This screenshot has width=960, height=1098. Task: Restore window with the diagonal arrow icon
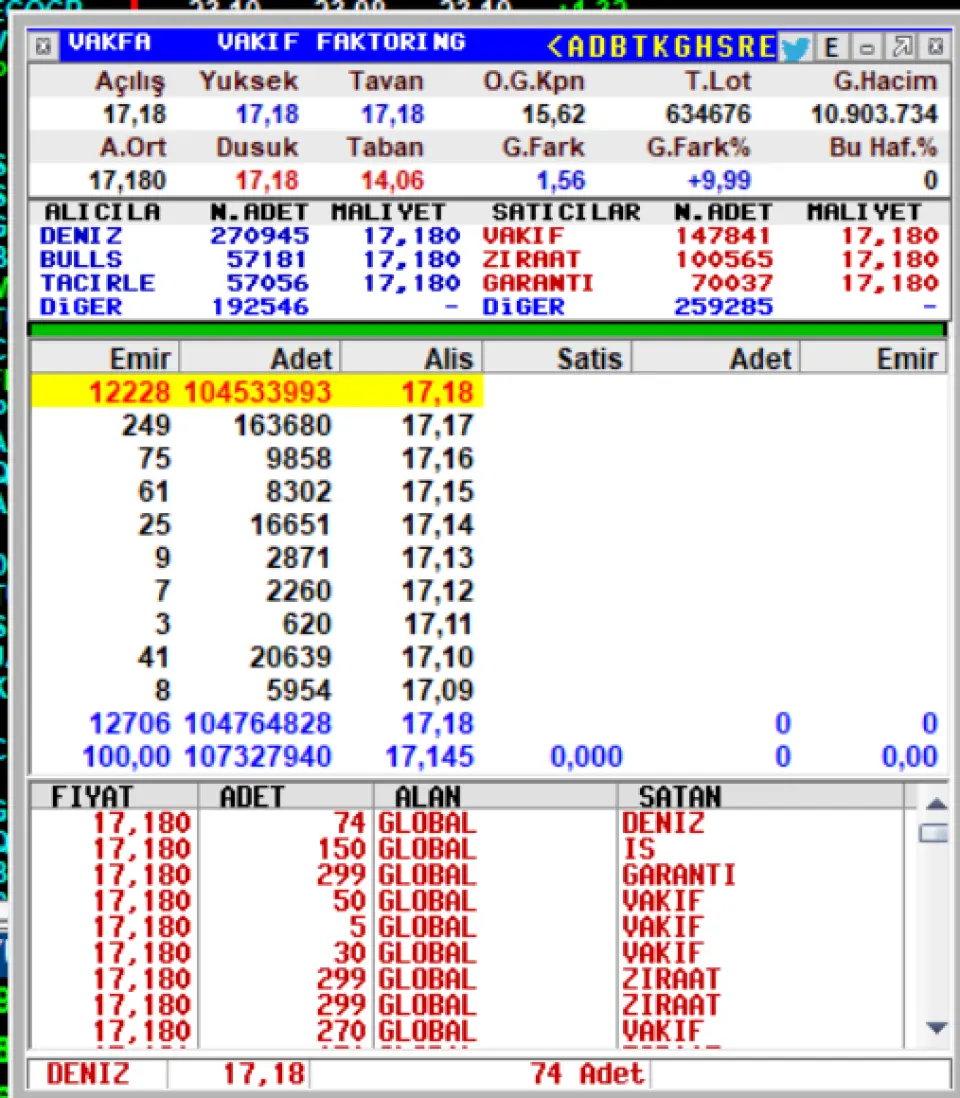[901, 47]
